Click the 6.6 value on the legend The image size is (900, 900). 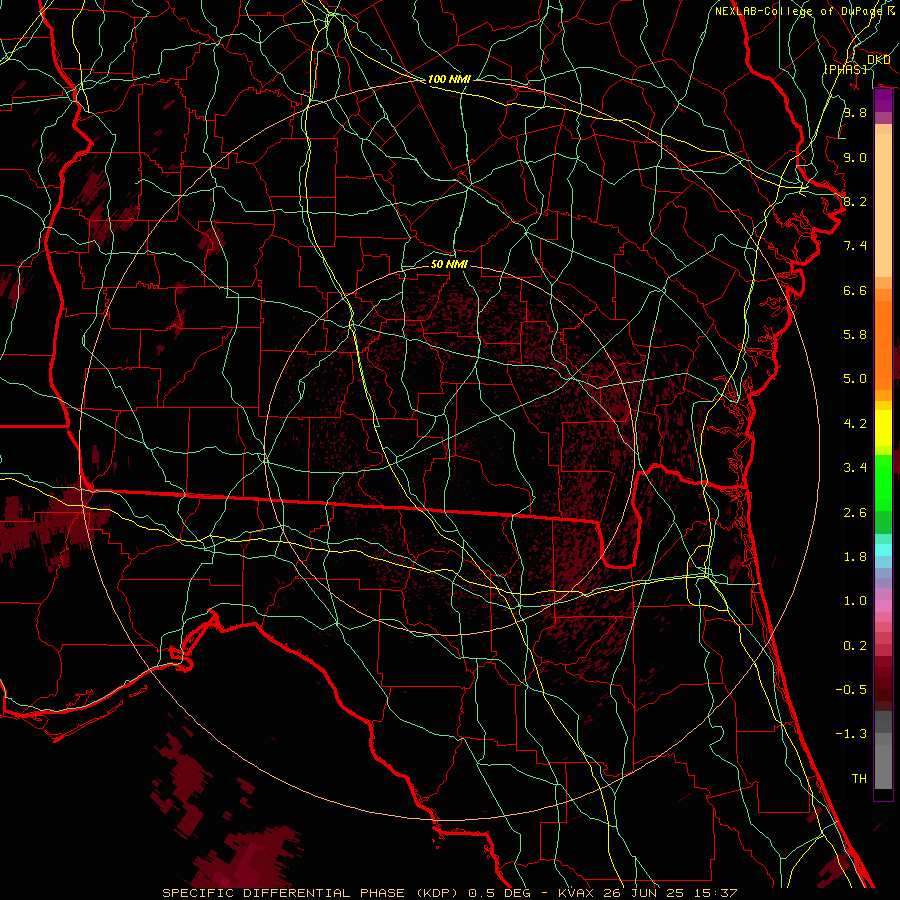click(855, 290)
